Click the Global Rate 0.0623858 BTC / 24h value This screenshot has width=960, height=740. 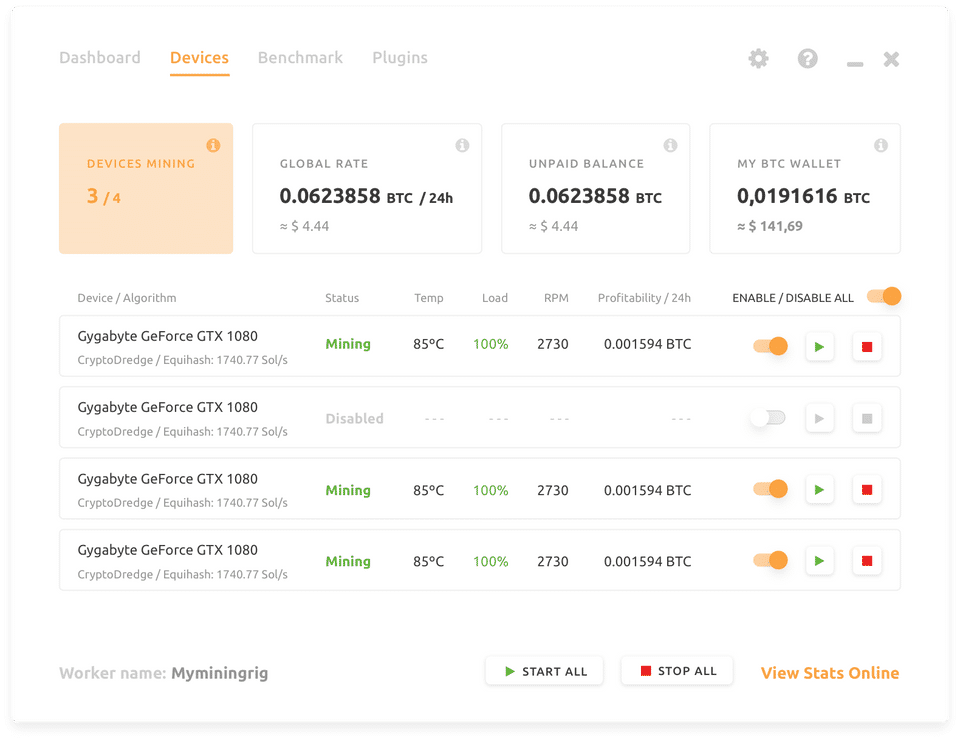(366, 196)
